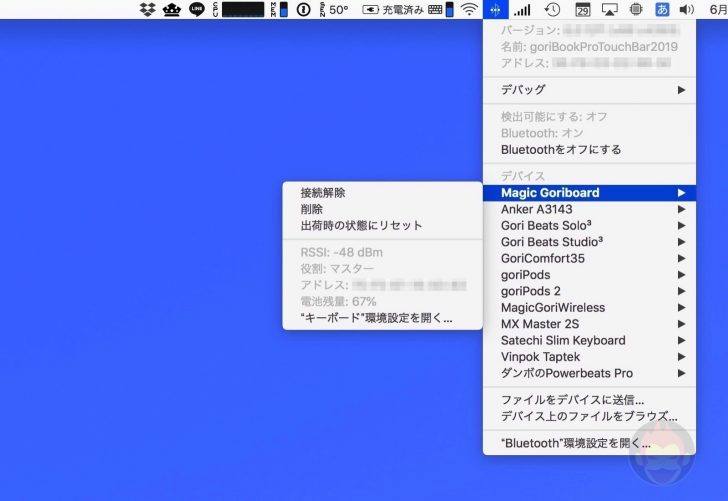Expand the MagicGoriWireless submenu arrow

click(x=681, y=308)
